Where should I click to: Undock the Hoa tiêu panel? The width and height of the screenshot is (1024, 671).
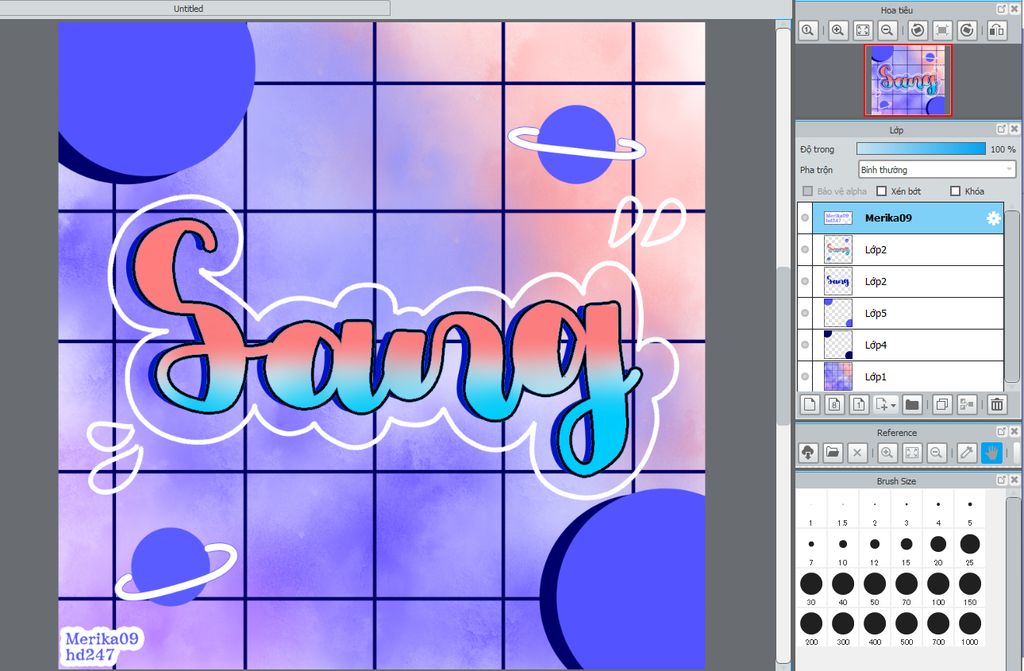[x=1002, y=9]
